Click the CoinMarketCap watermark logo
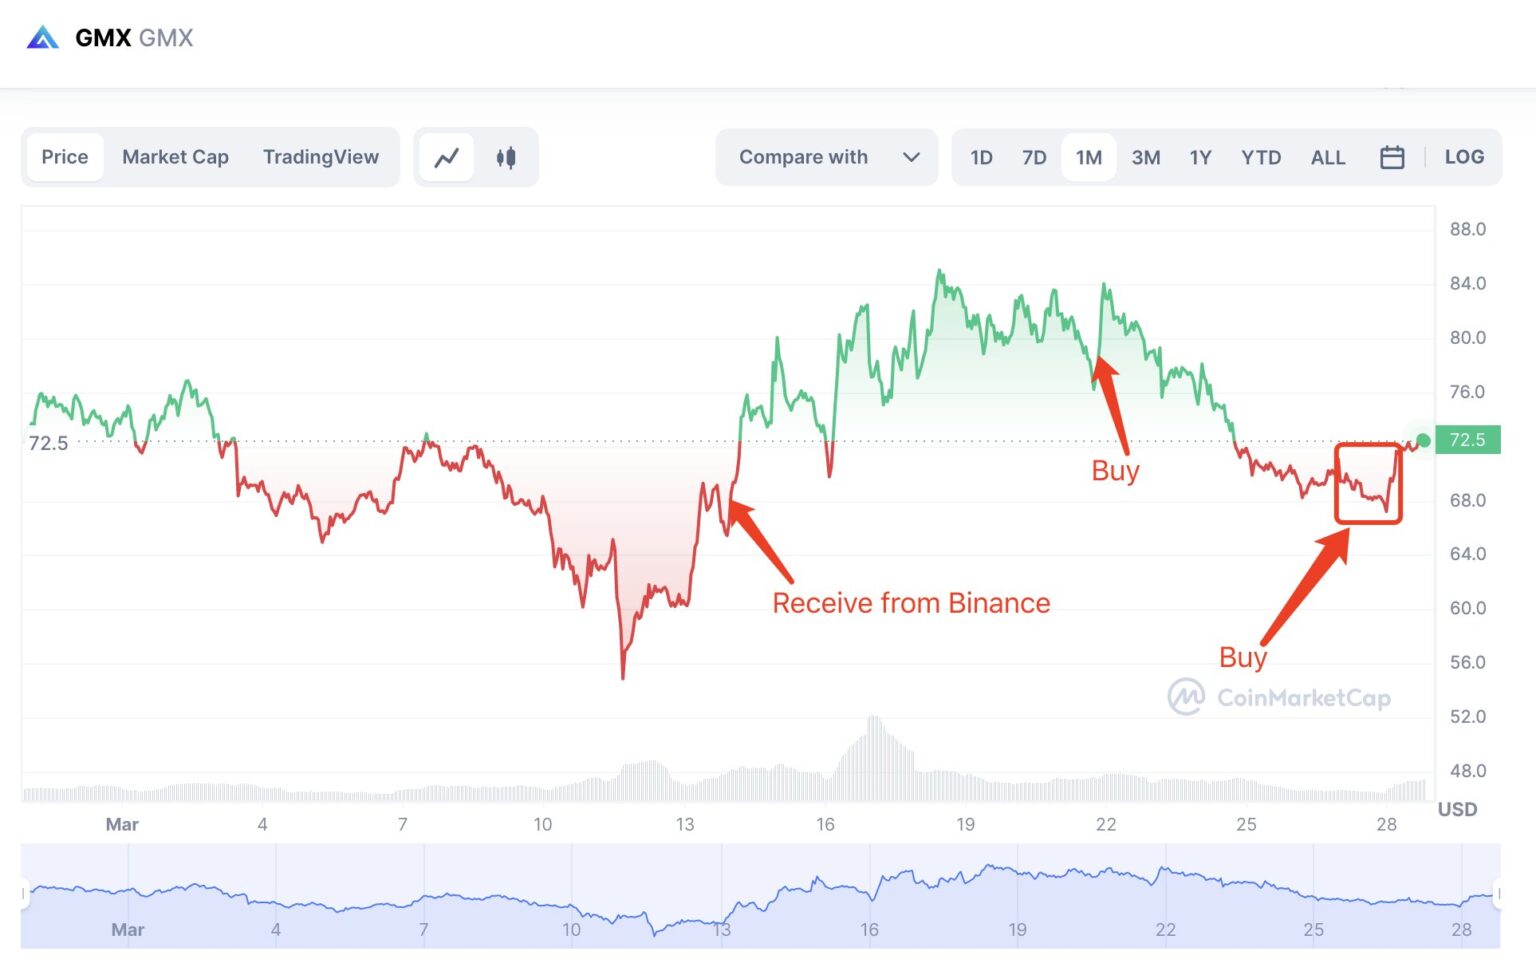This screenshot has height=967, width=1536. 1187,697
